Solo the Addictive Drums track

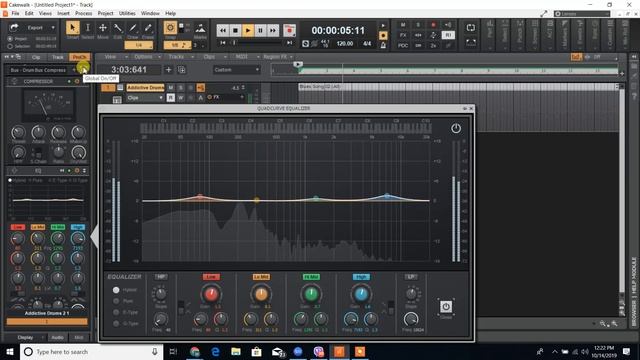(x=180, y=88)
